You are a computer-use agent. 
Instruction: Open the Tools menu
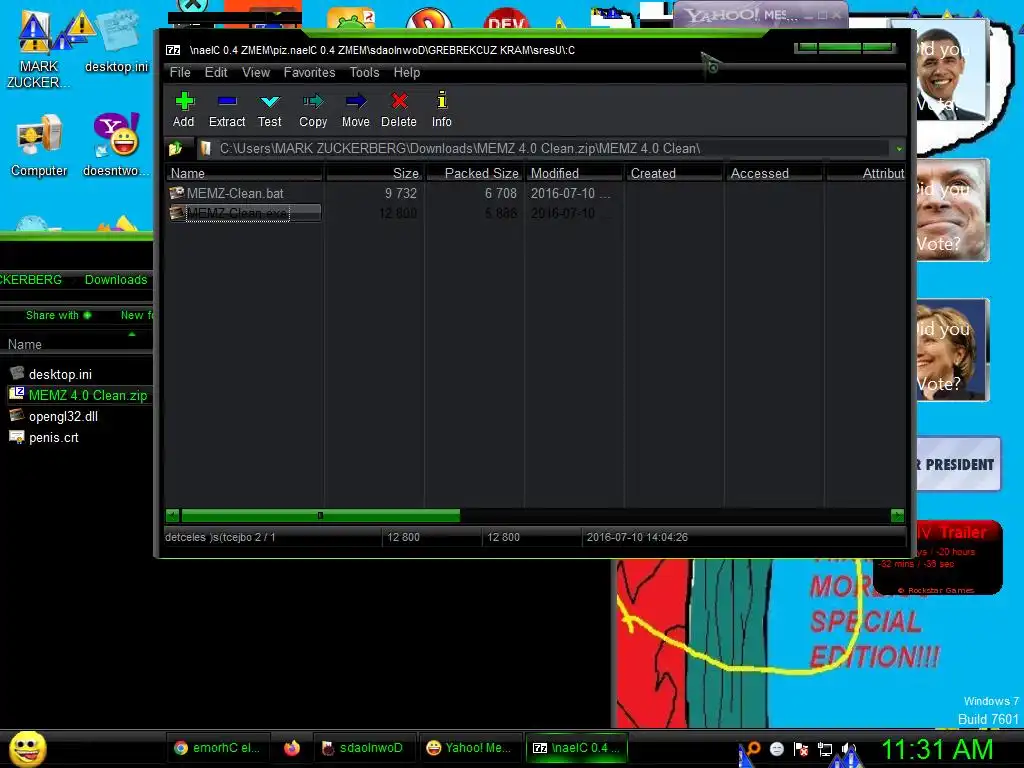(x=364, y=72)
